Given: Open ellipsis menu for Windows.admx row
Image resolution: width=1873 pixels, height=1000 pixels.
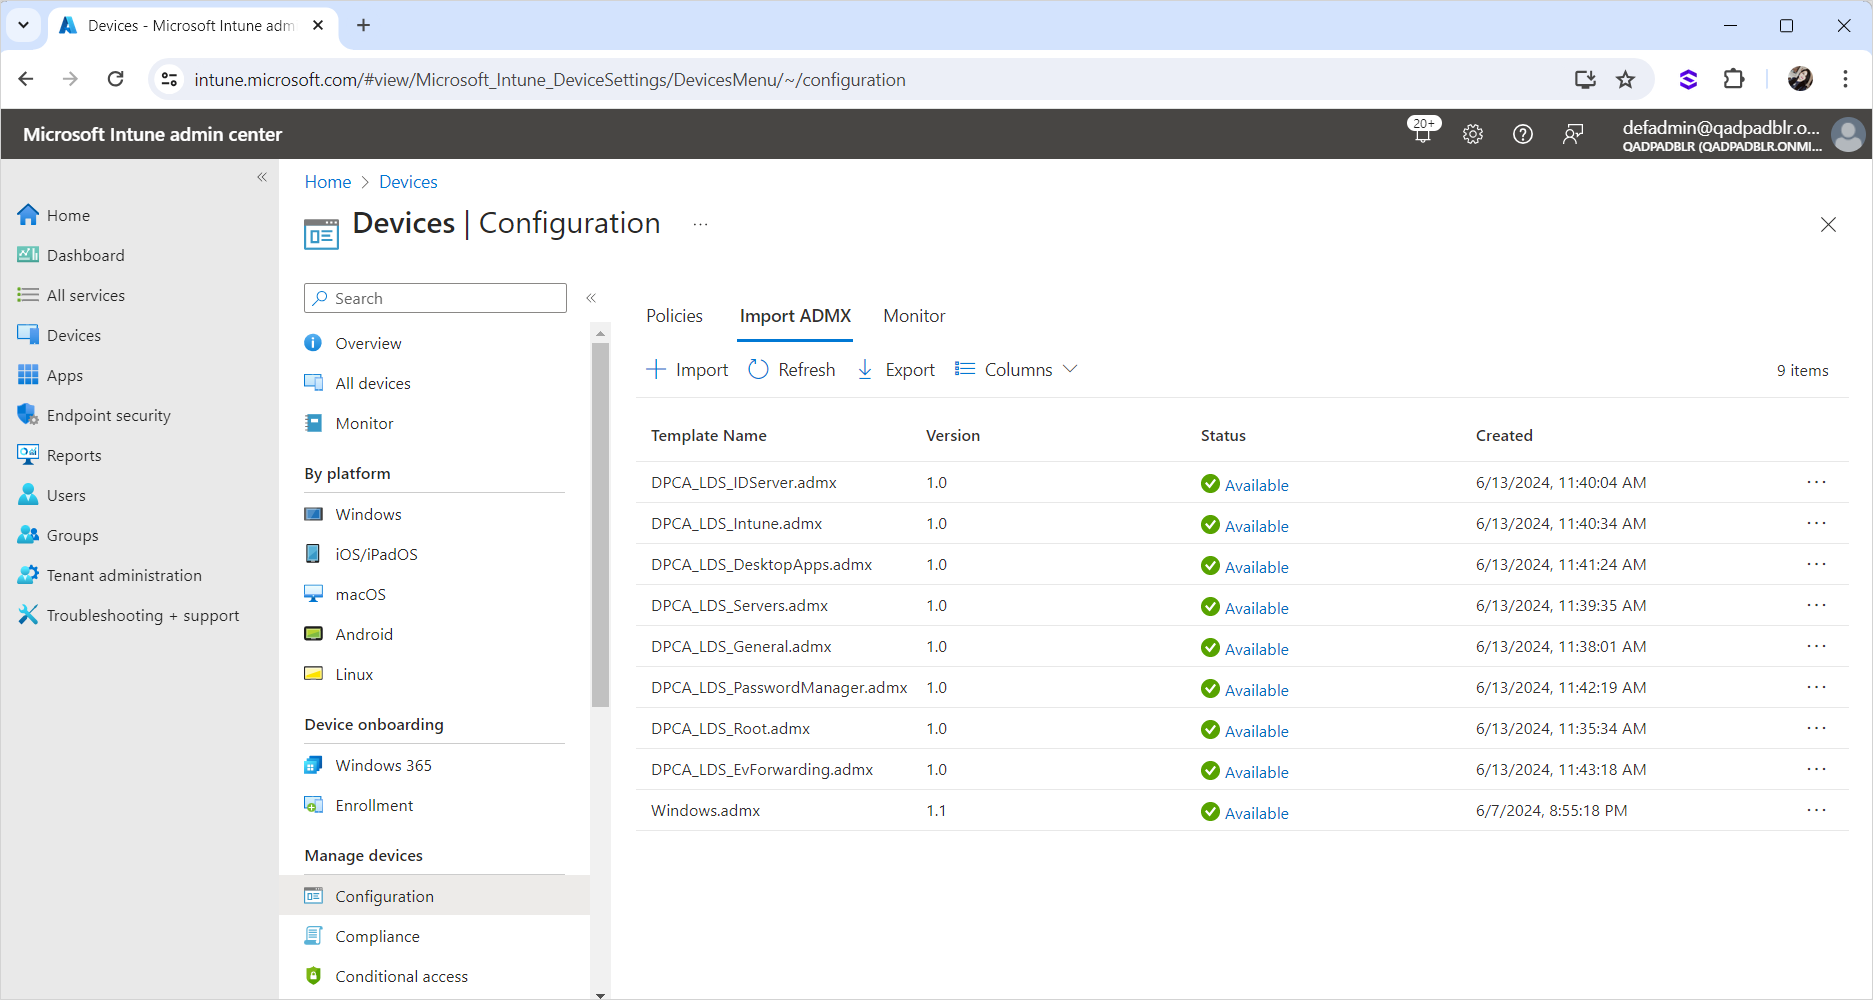Looking at the screenshot, I should [x=1816, y=810].
